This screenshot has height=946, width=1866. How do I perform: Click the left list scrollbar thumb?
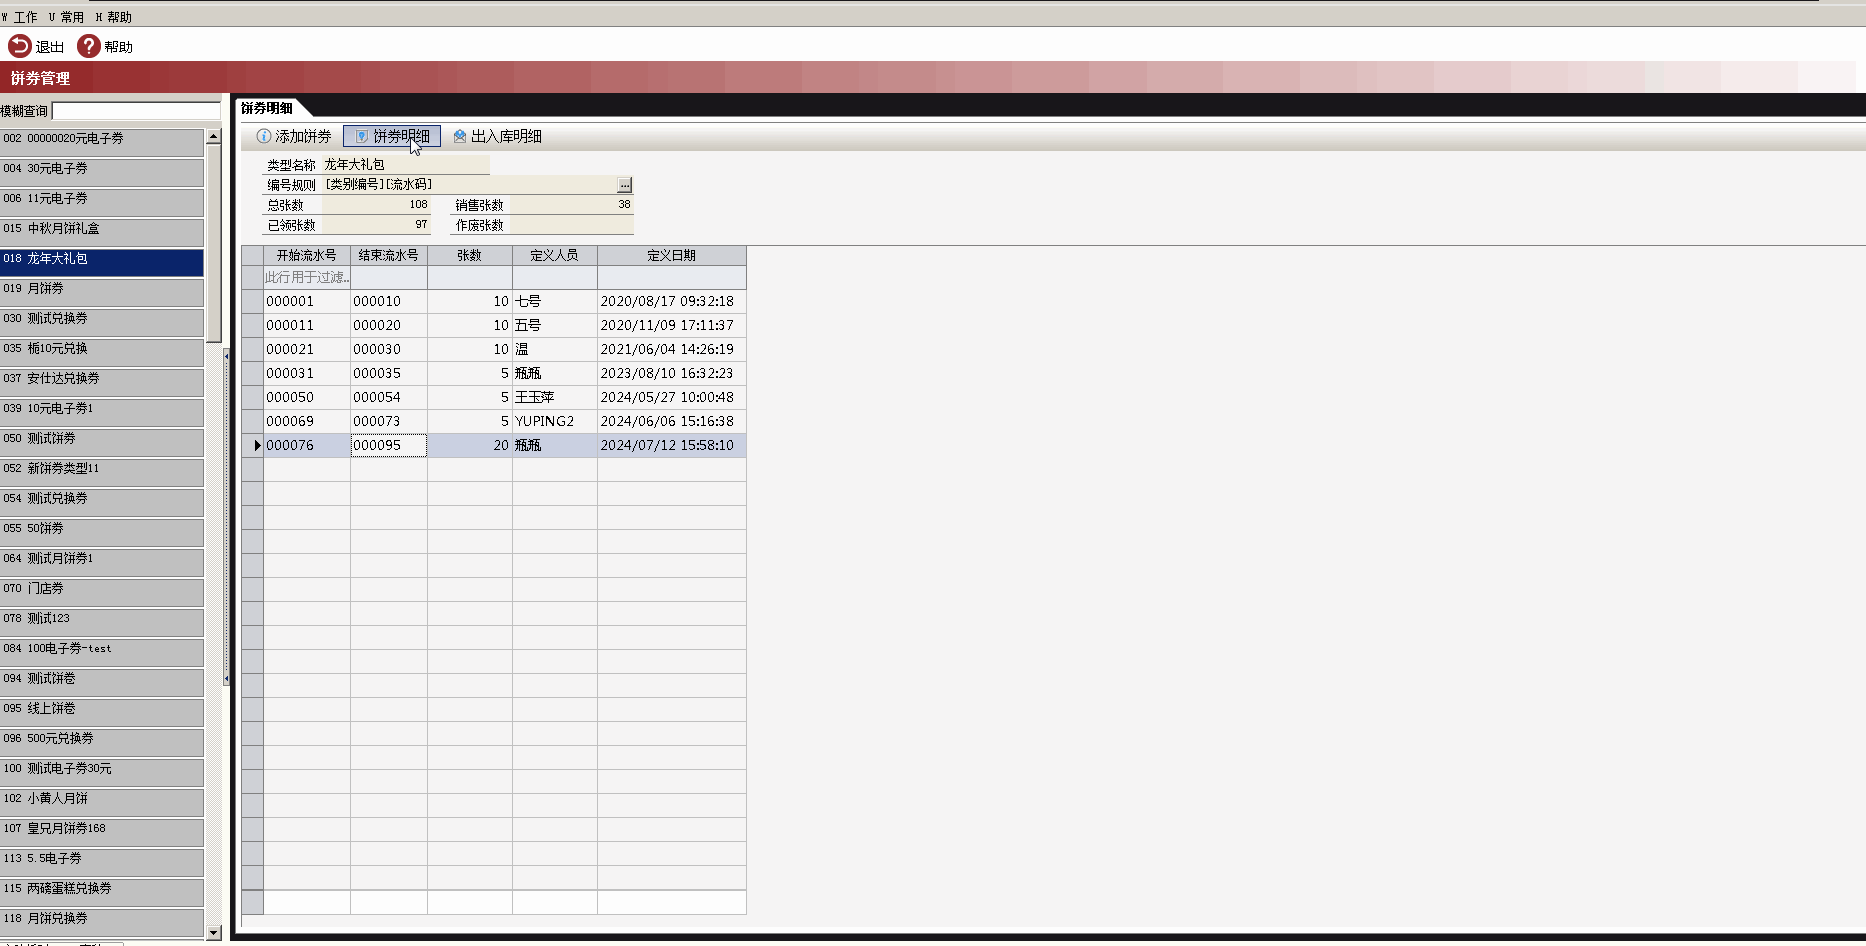pos(213,243)
